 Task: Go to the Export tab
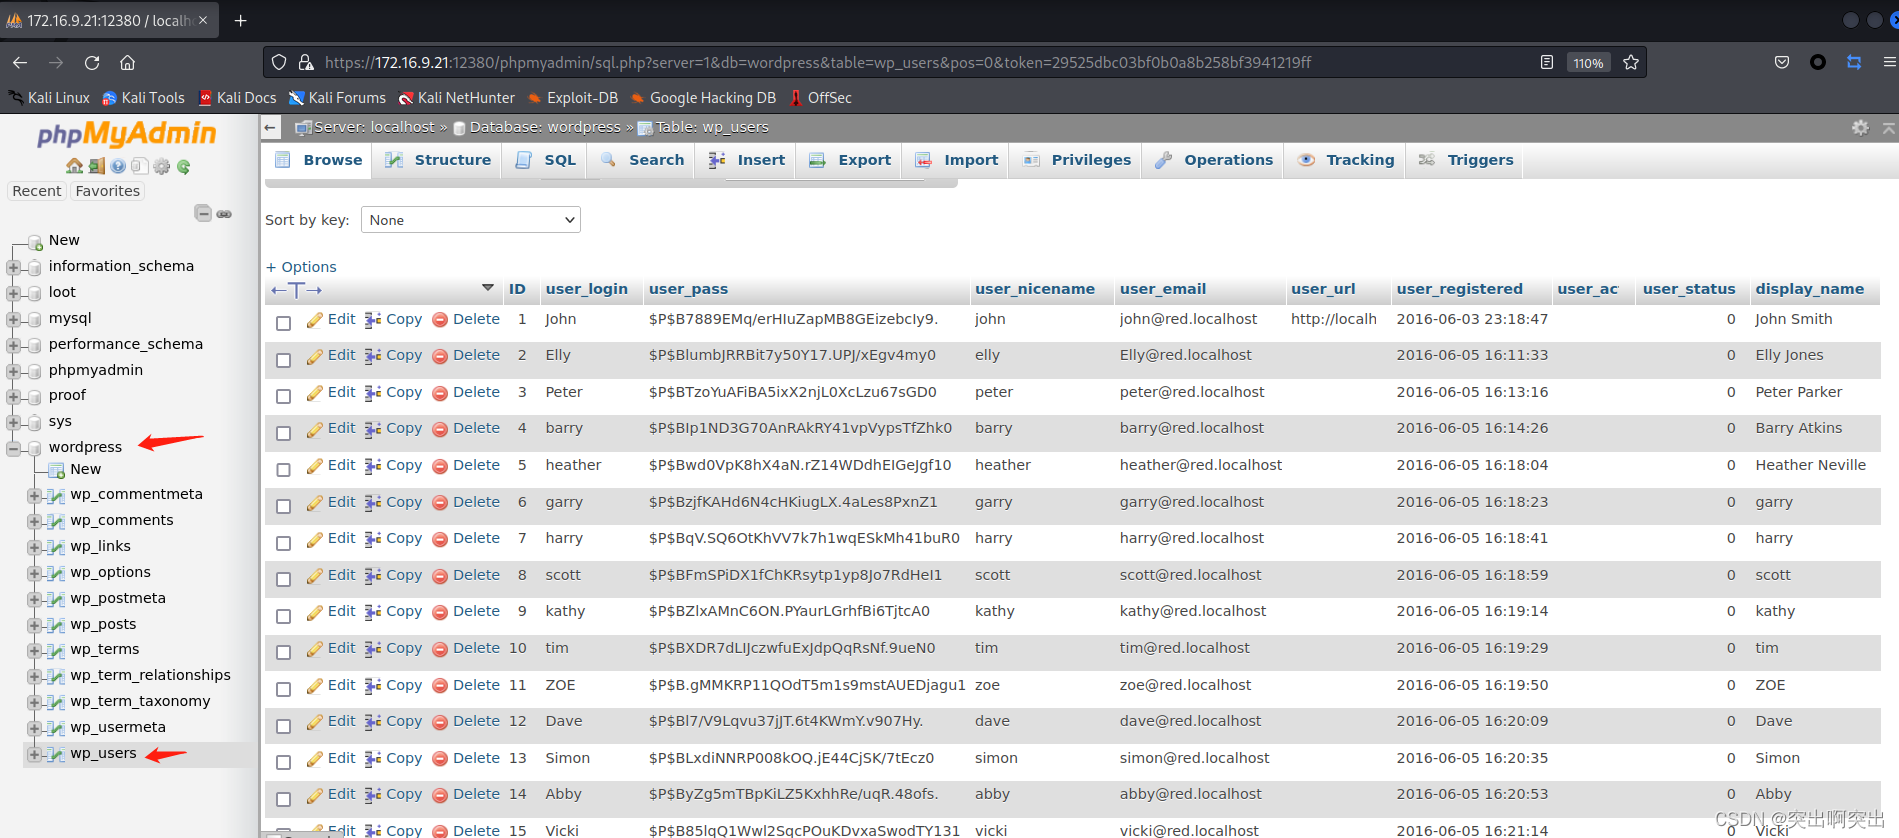coord(849,160)
